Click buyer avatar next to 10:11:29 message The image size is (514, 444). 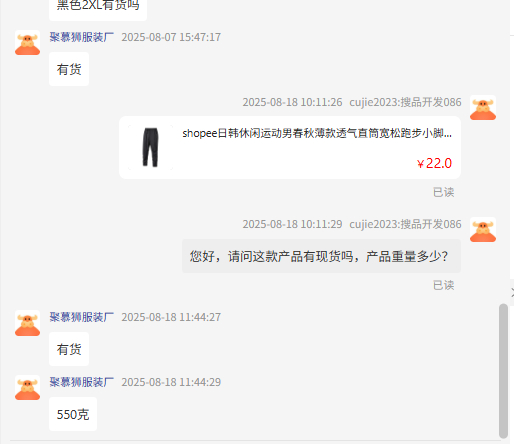pyautogui.click(x=483, y=230)
